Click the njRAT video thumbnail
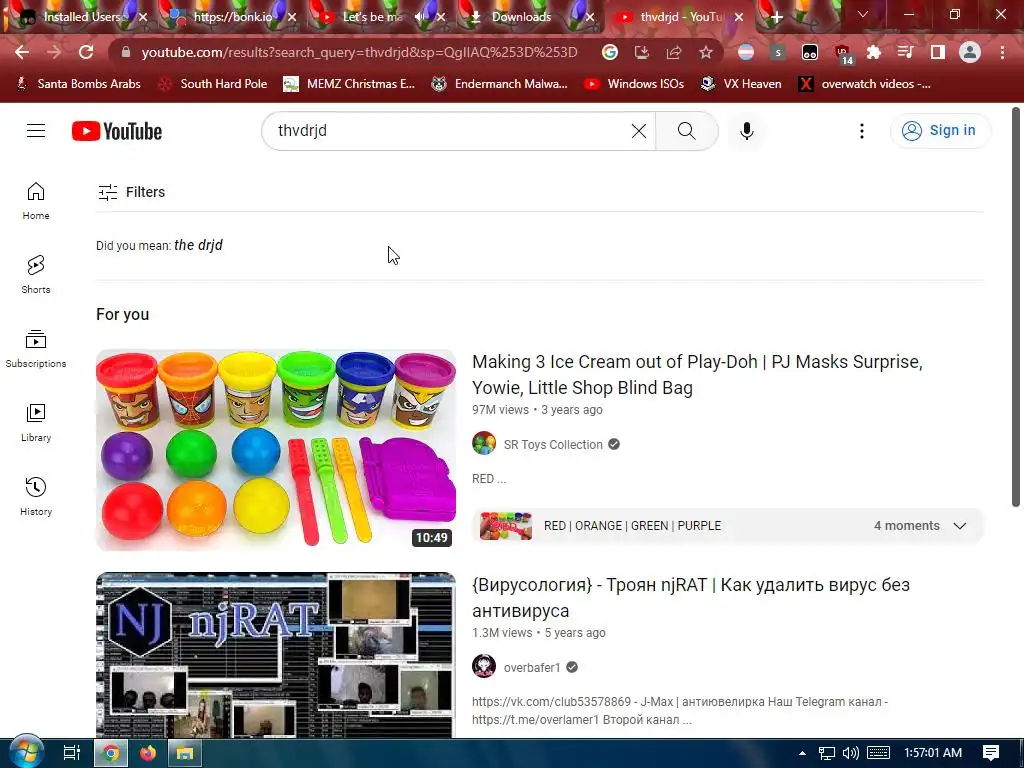Viewport: 1024px width, 768px height. tap(276, 655)
